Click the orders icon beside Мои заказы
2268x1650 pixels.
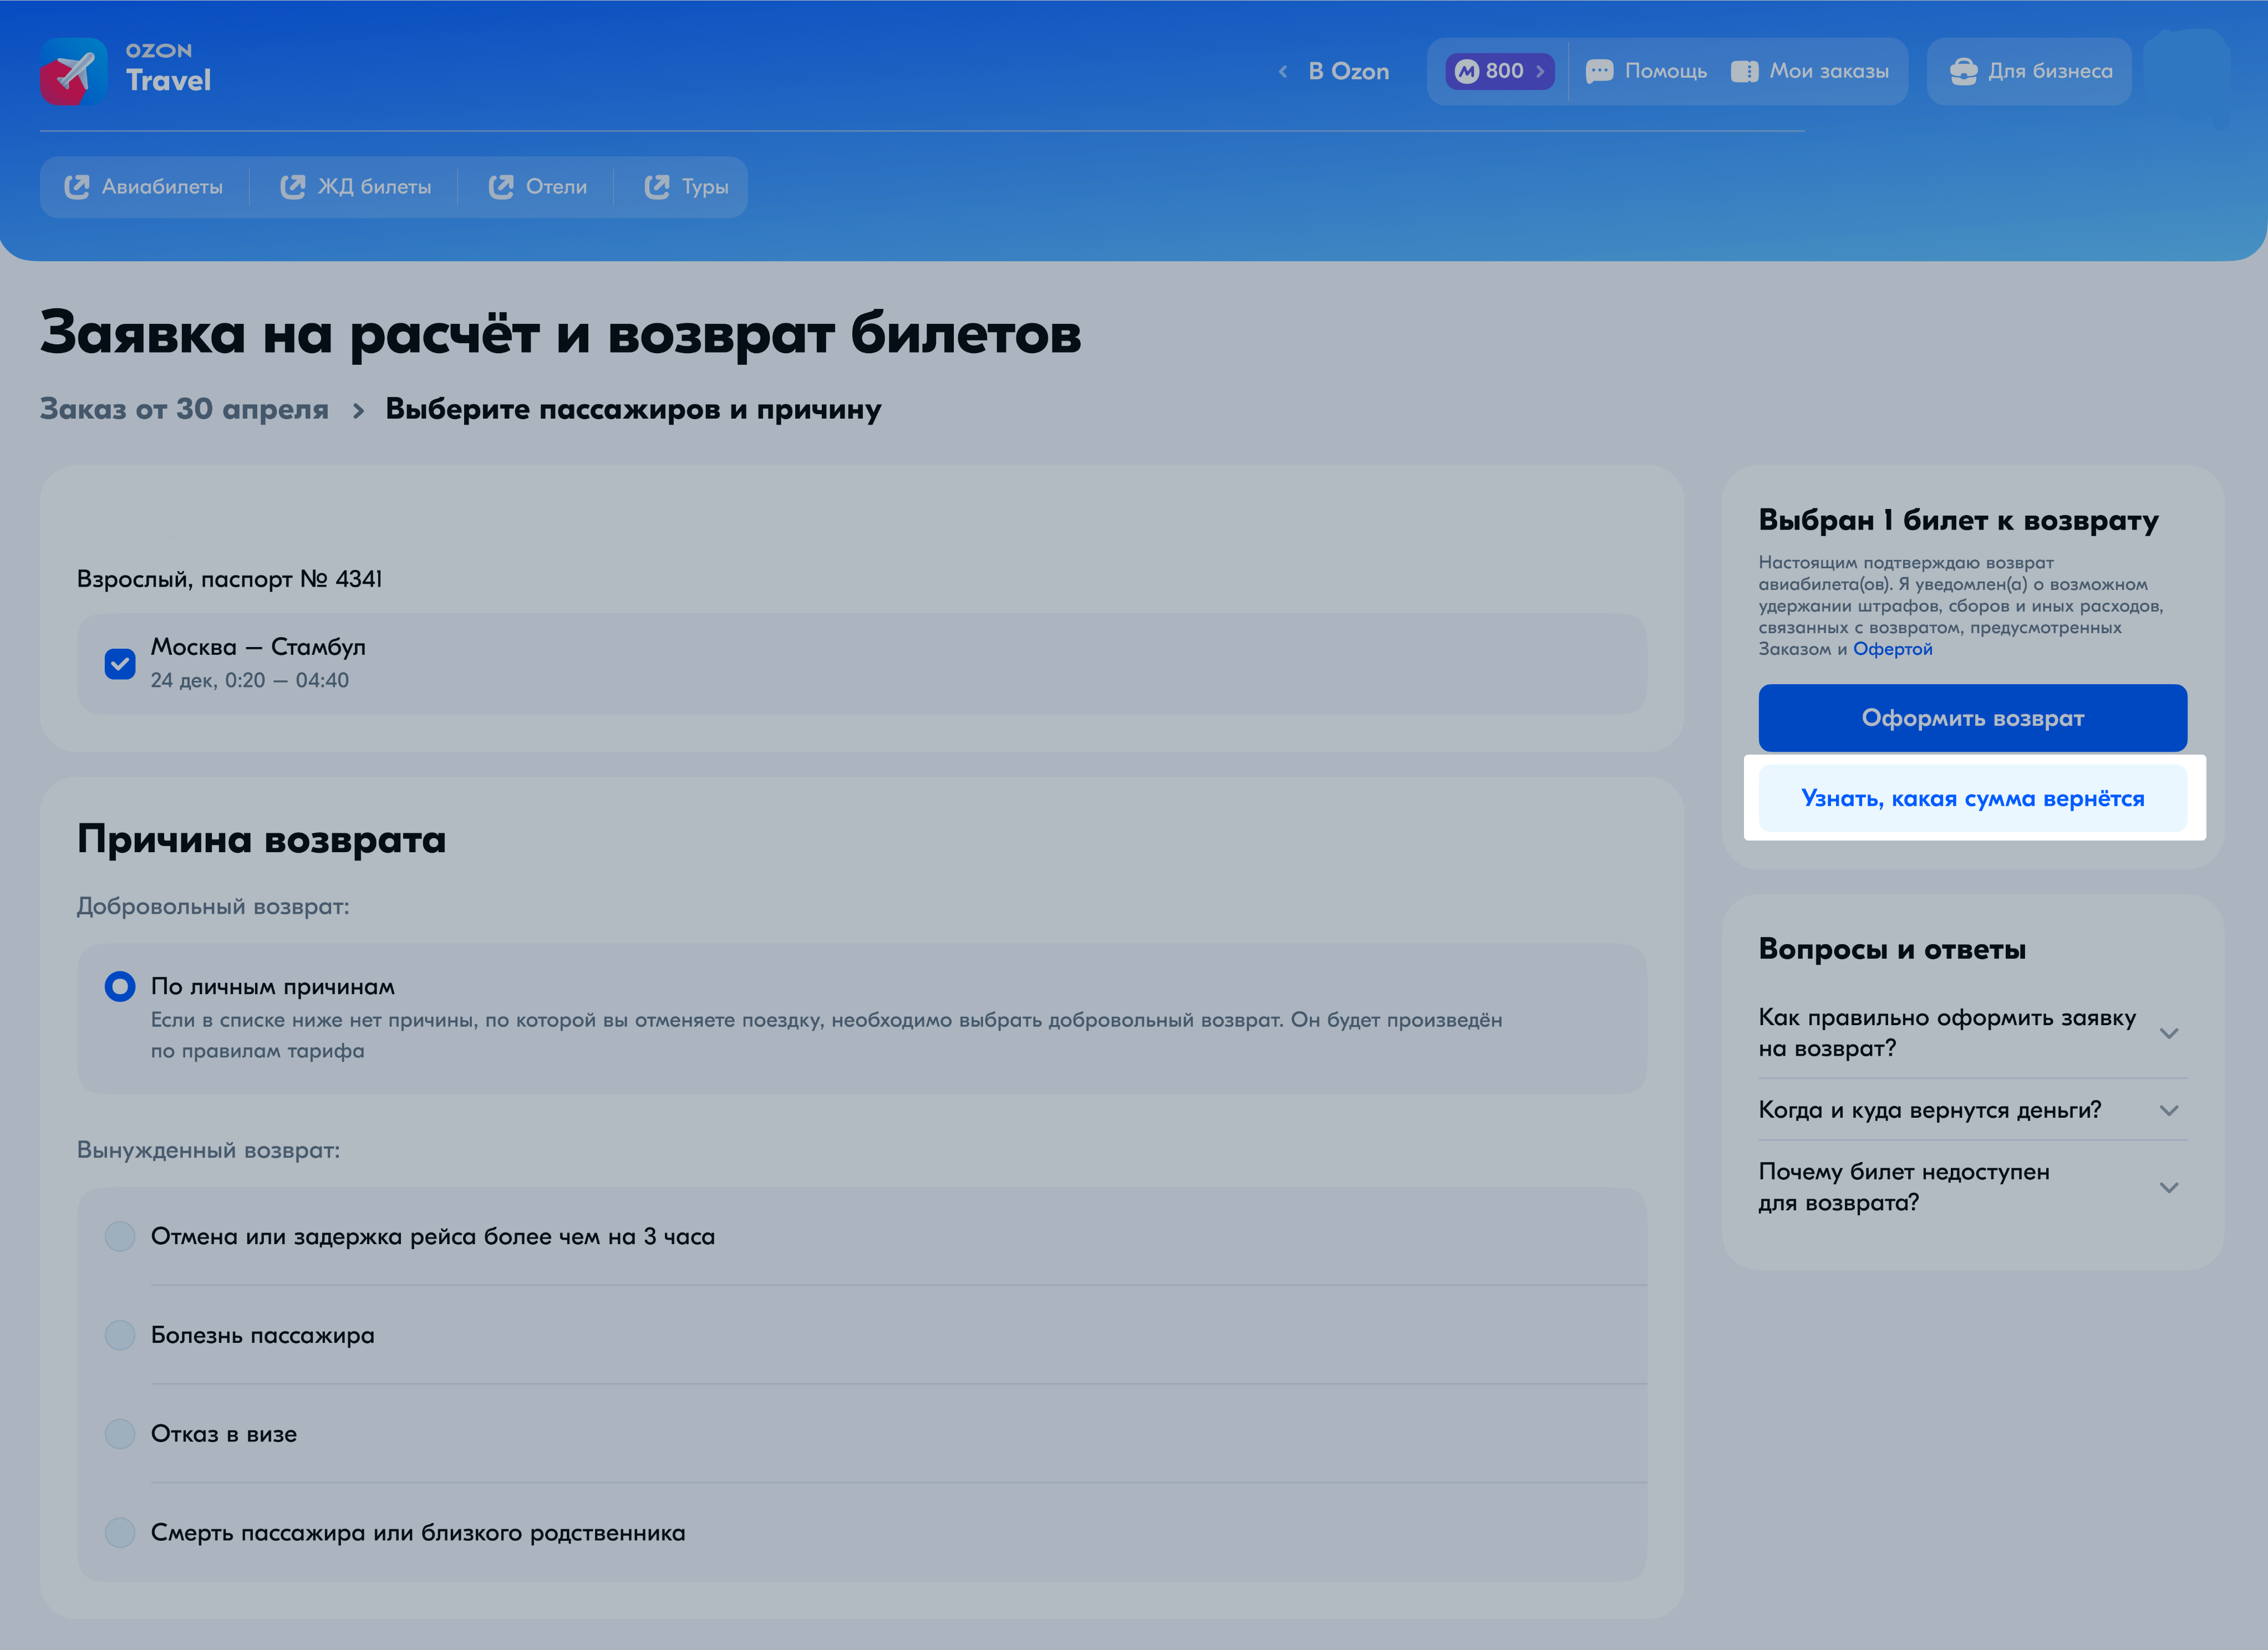[1744, 71]
